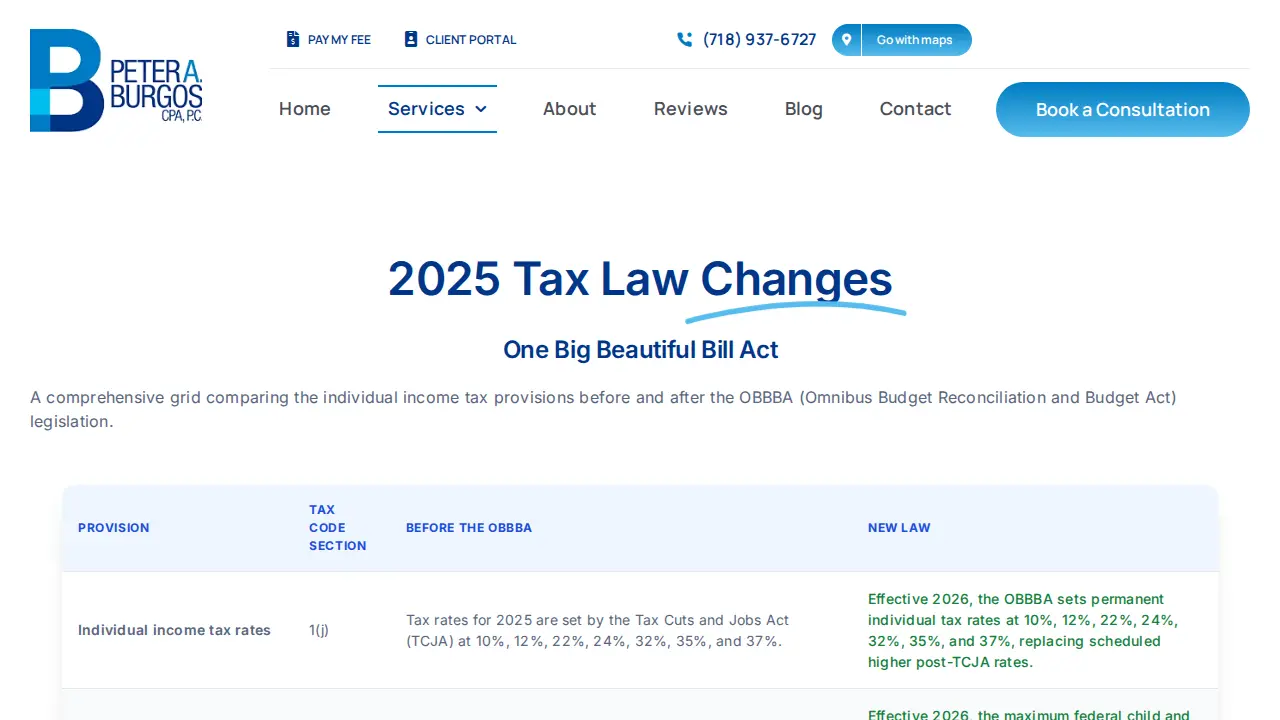Viewport: 1280px width, 720px height.
Task: Click the Provision column header
Action: tap(114, 528)
